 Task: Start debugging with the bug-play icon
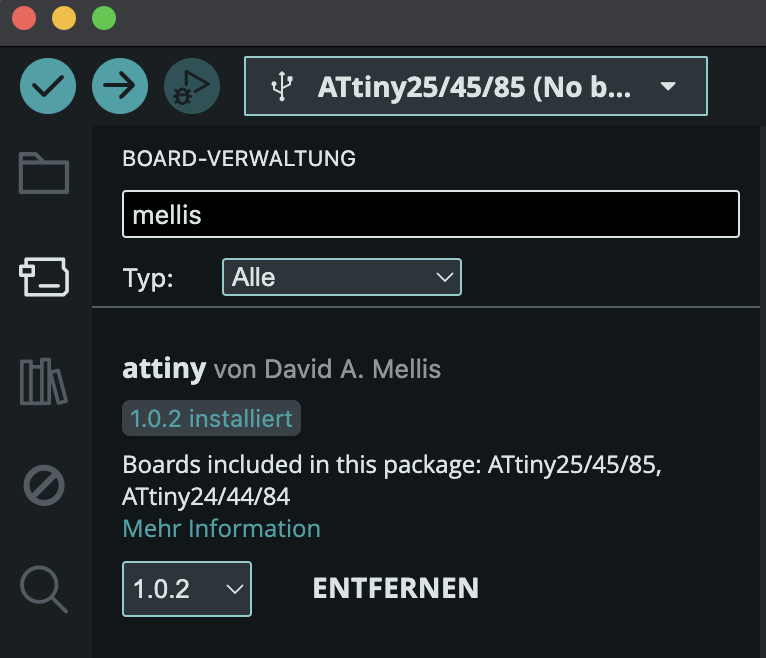pos(192,86)
